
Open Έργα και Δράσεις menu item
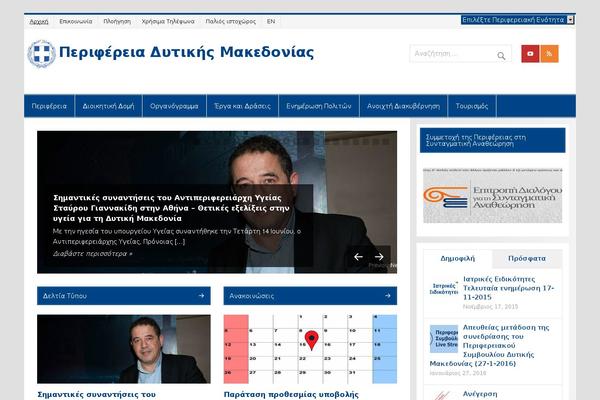tap(243, 106)
